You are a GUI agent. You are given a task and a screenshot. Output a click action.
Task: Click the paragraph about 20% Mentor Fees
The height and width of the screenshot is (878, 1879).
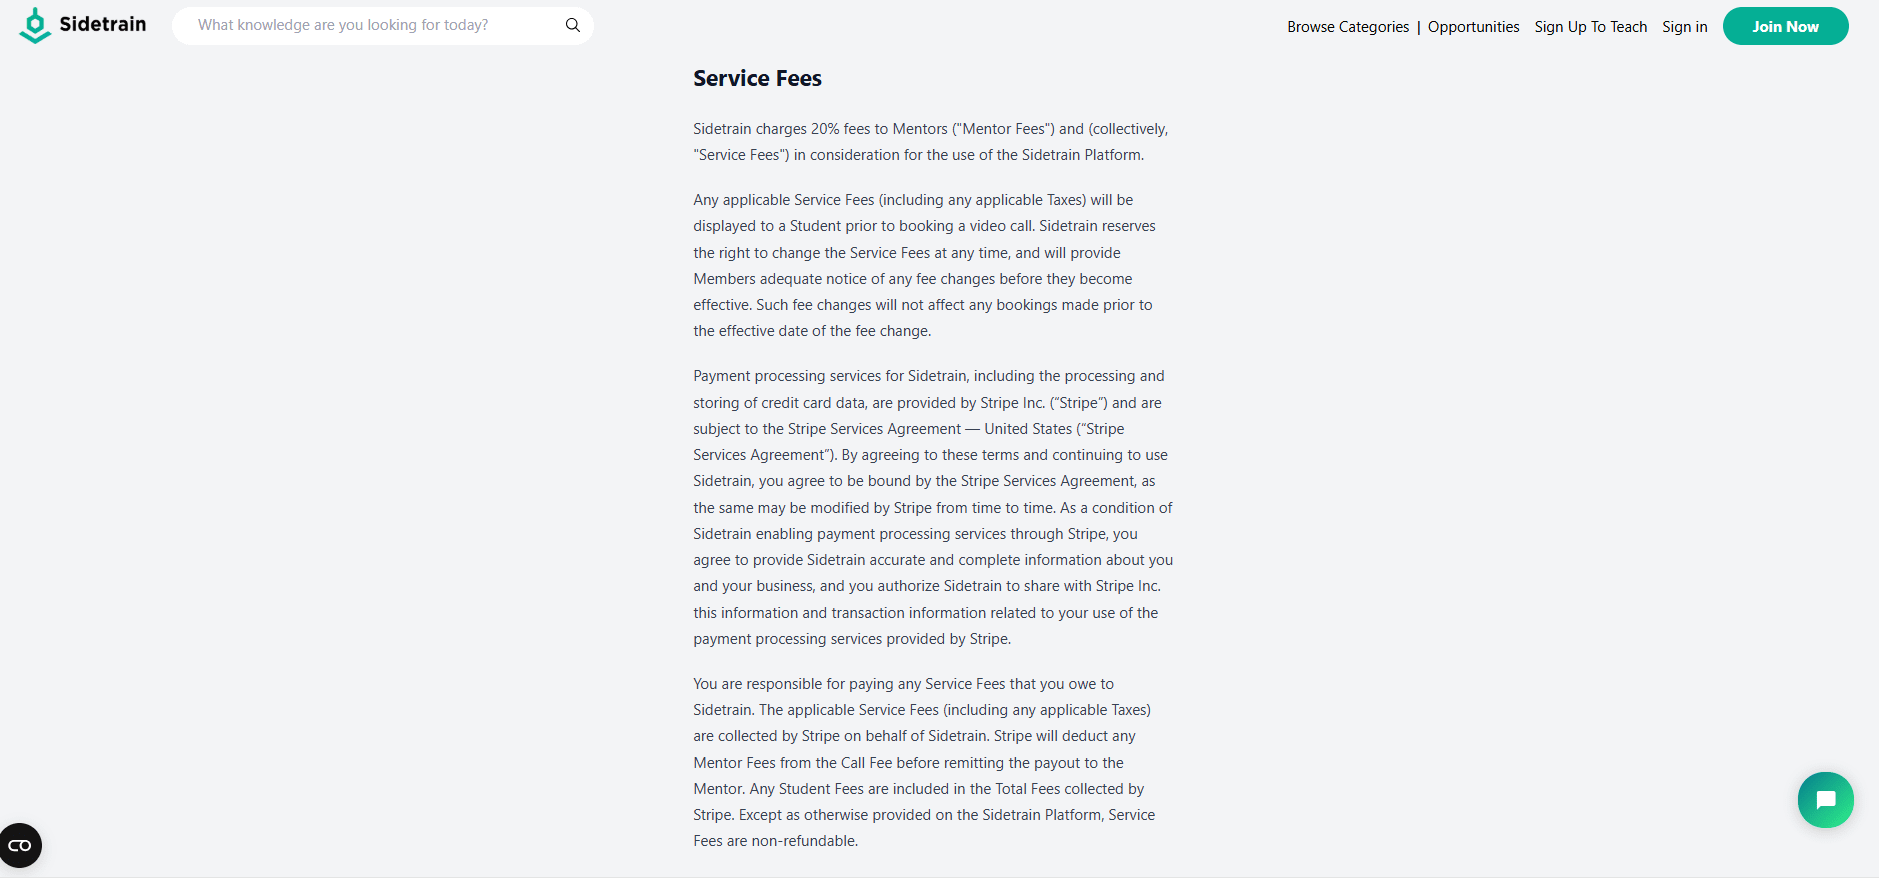point(930,142)
